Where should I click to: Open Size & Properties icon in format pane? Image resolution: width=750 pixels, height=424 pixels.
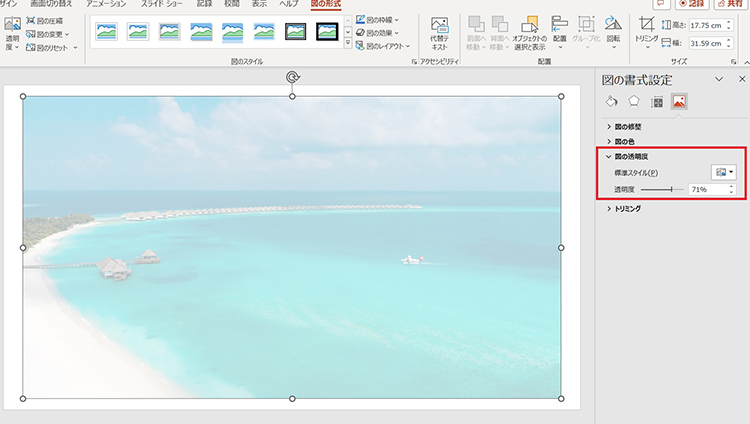(657, 101)
